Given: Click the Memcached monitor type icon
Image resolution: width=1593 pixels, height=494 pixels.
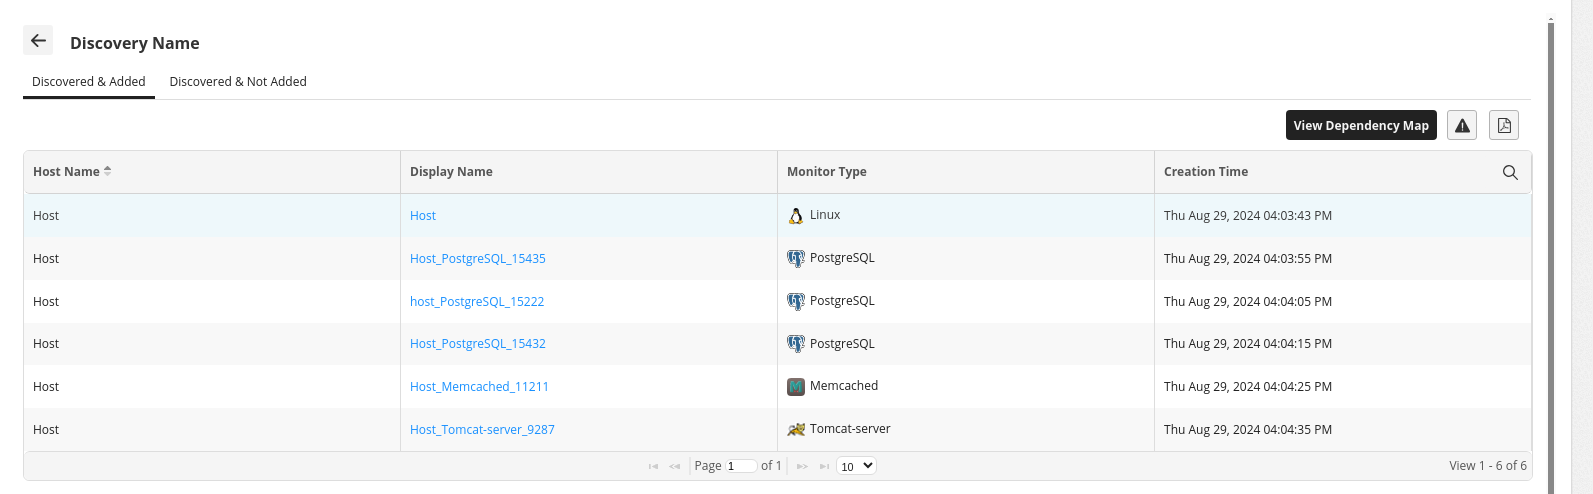Looking at the screenshot, I should tap(796, 387).
